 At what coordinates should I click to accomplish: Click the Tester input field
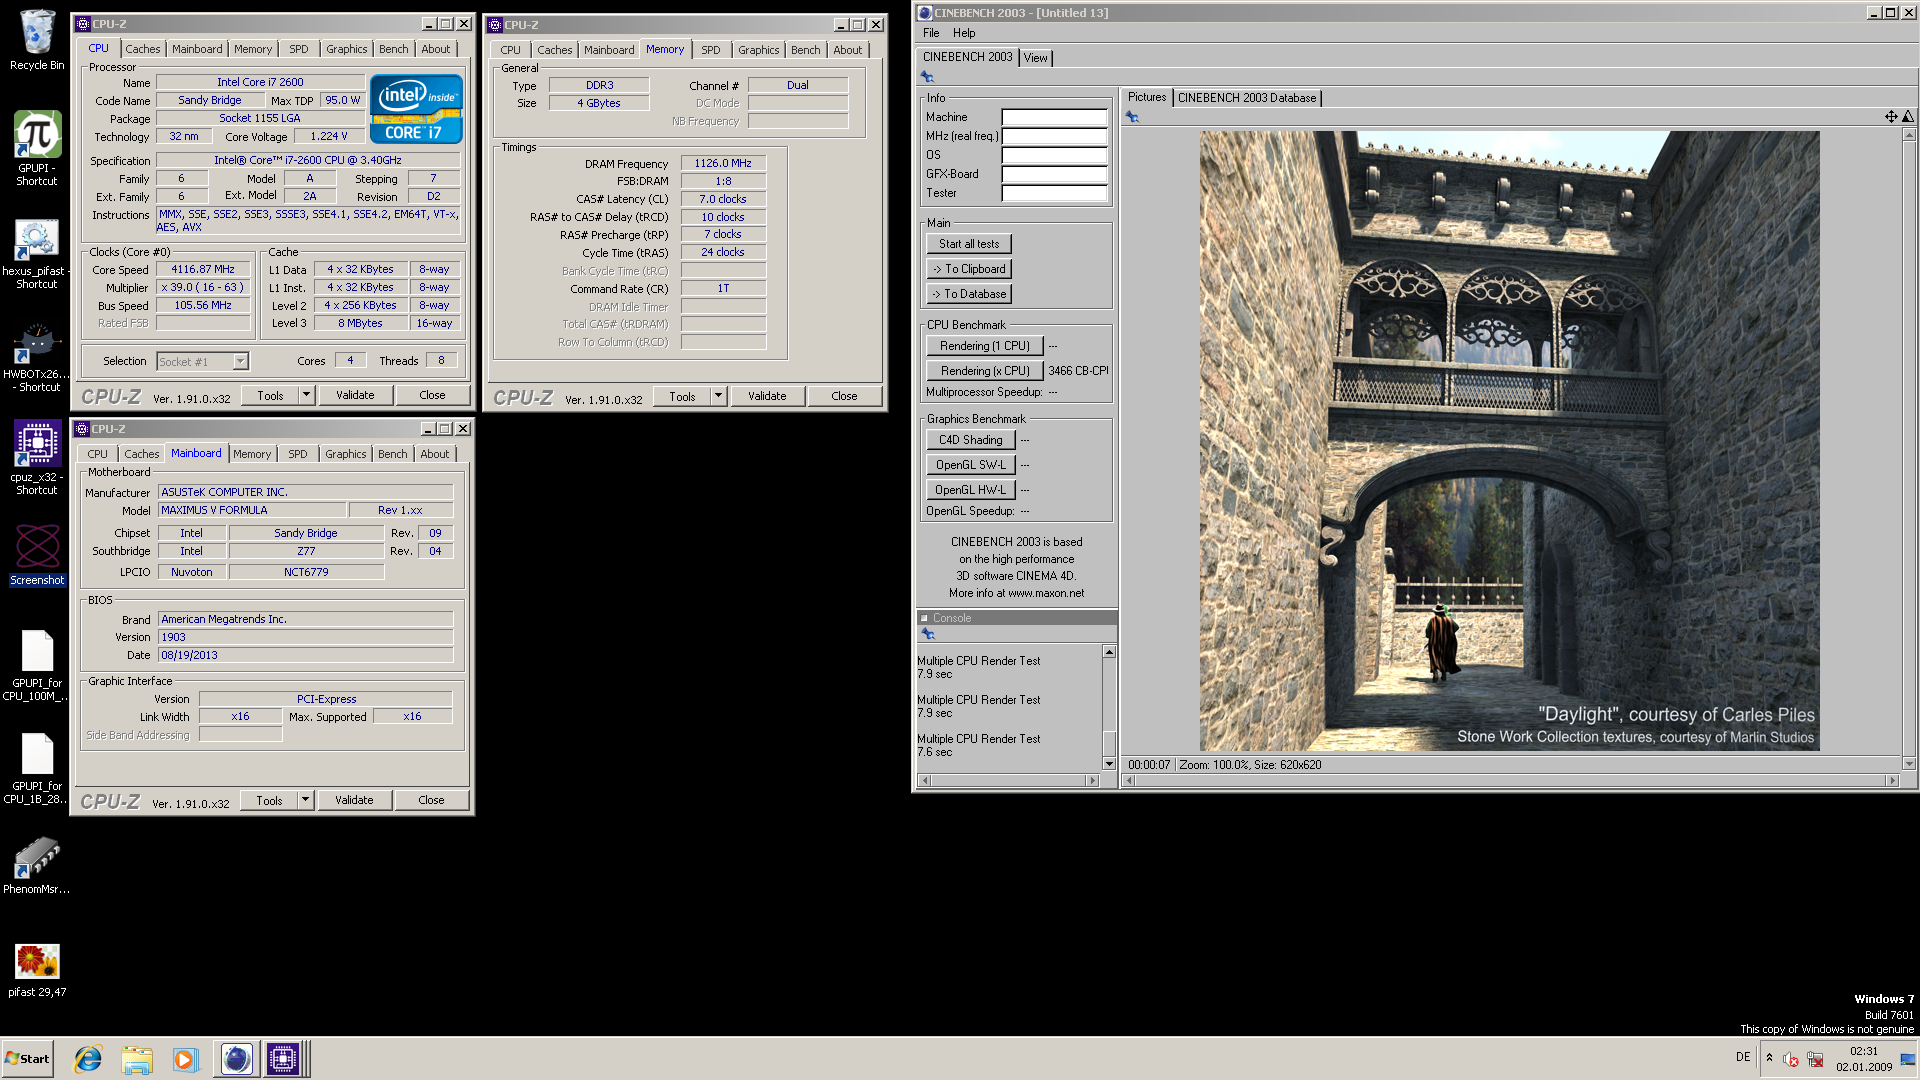click(1054, 193)
